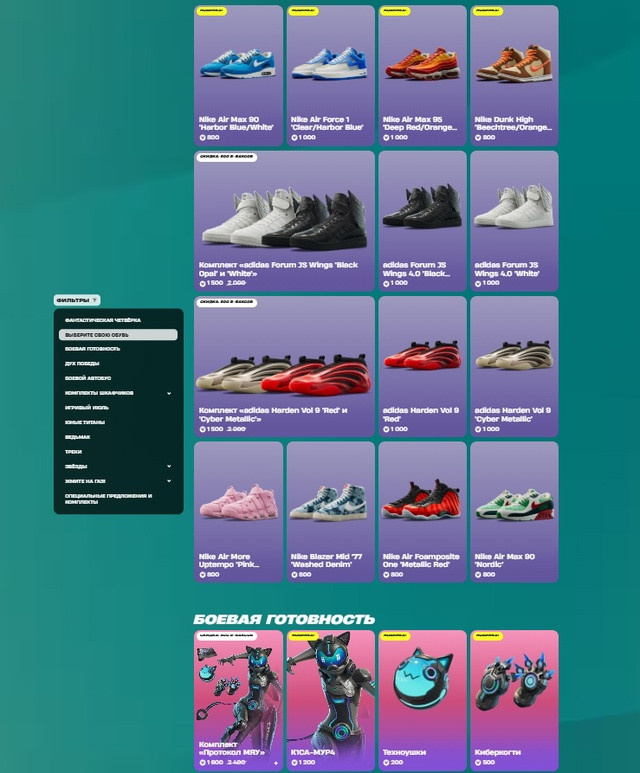Open adidas Forum JS Wings 4.0 'Black' card
Image resolution: width=640 pixels, height=773 pixels.
[423, 221]
